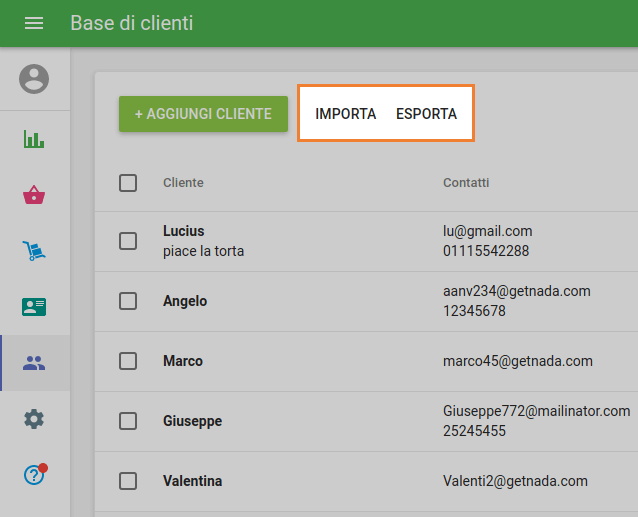The width and height of the screenshot is (638, 517).
Task: Toggle the select-all checkbox in table header
Action: (x=128, y=183)
